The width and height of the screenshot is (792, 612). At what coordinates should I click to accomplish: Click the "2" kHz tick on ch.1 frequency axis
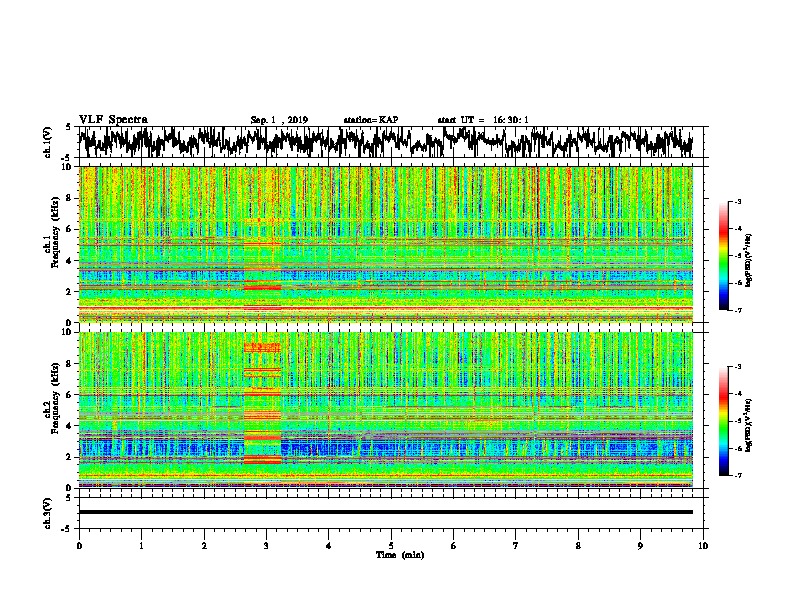tap(70, 292)
